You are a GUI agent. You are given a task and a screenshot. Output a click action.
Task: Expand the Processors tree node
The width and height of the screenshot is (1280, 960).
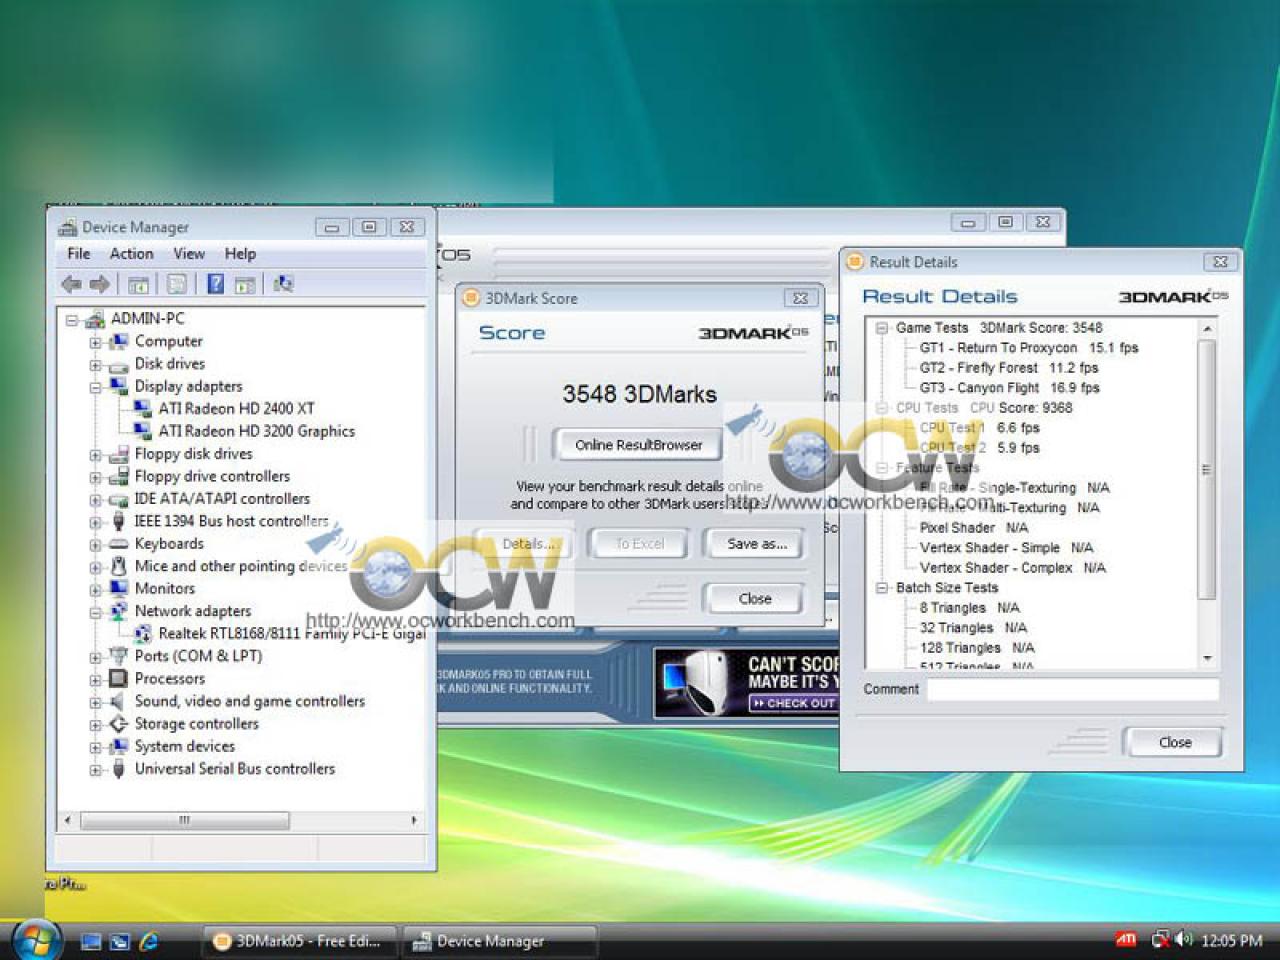96,680
